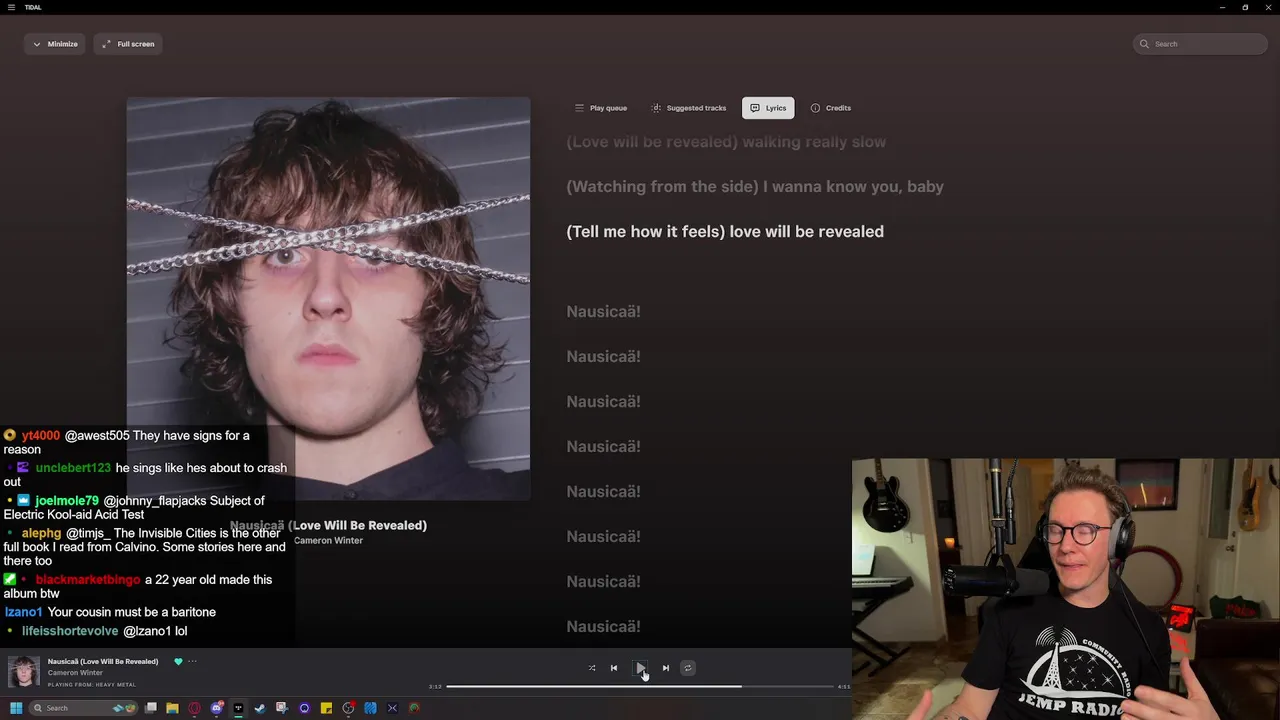Jump to lyric '(Tell me how it feels)'
Viewport: 1280px width, 720px height.
[646, 231]
